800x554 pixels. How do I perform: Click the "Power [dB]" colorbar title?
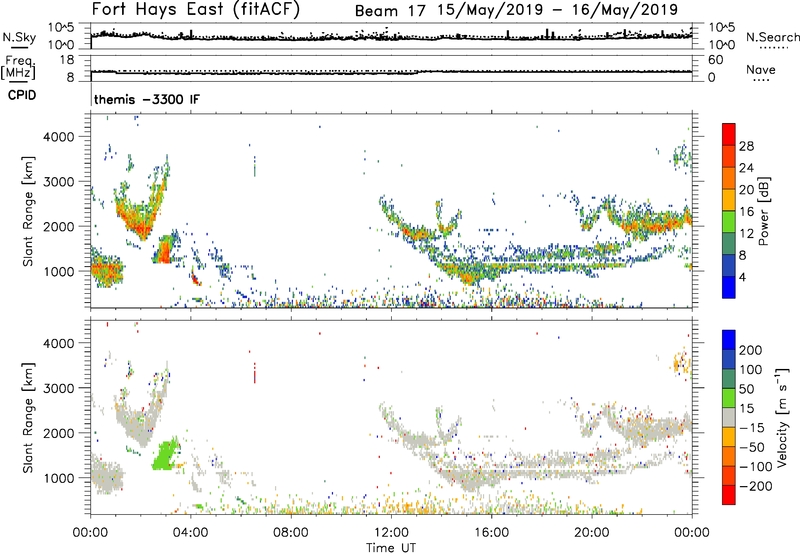coord(764,211)
